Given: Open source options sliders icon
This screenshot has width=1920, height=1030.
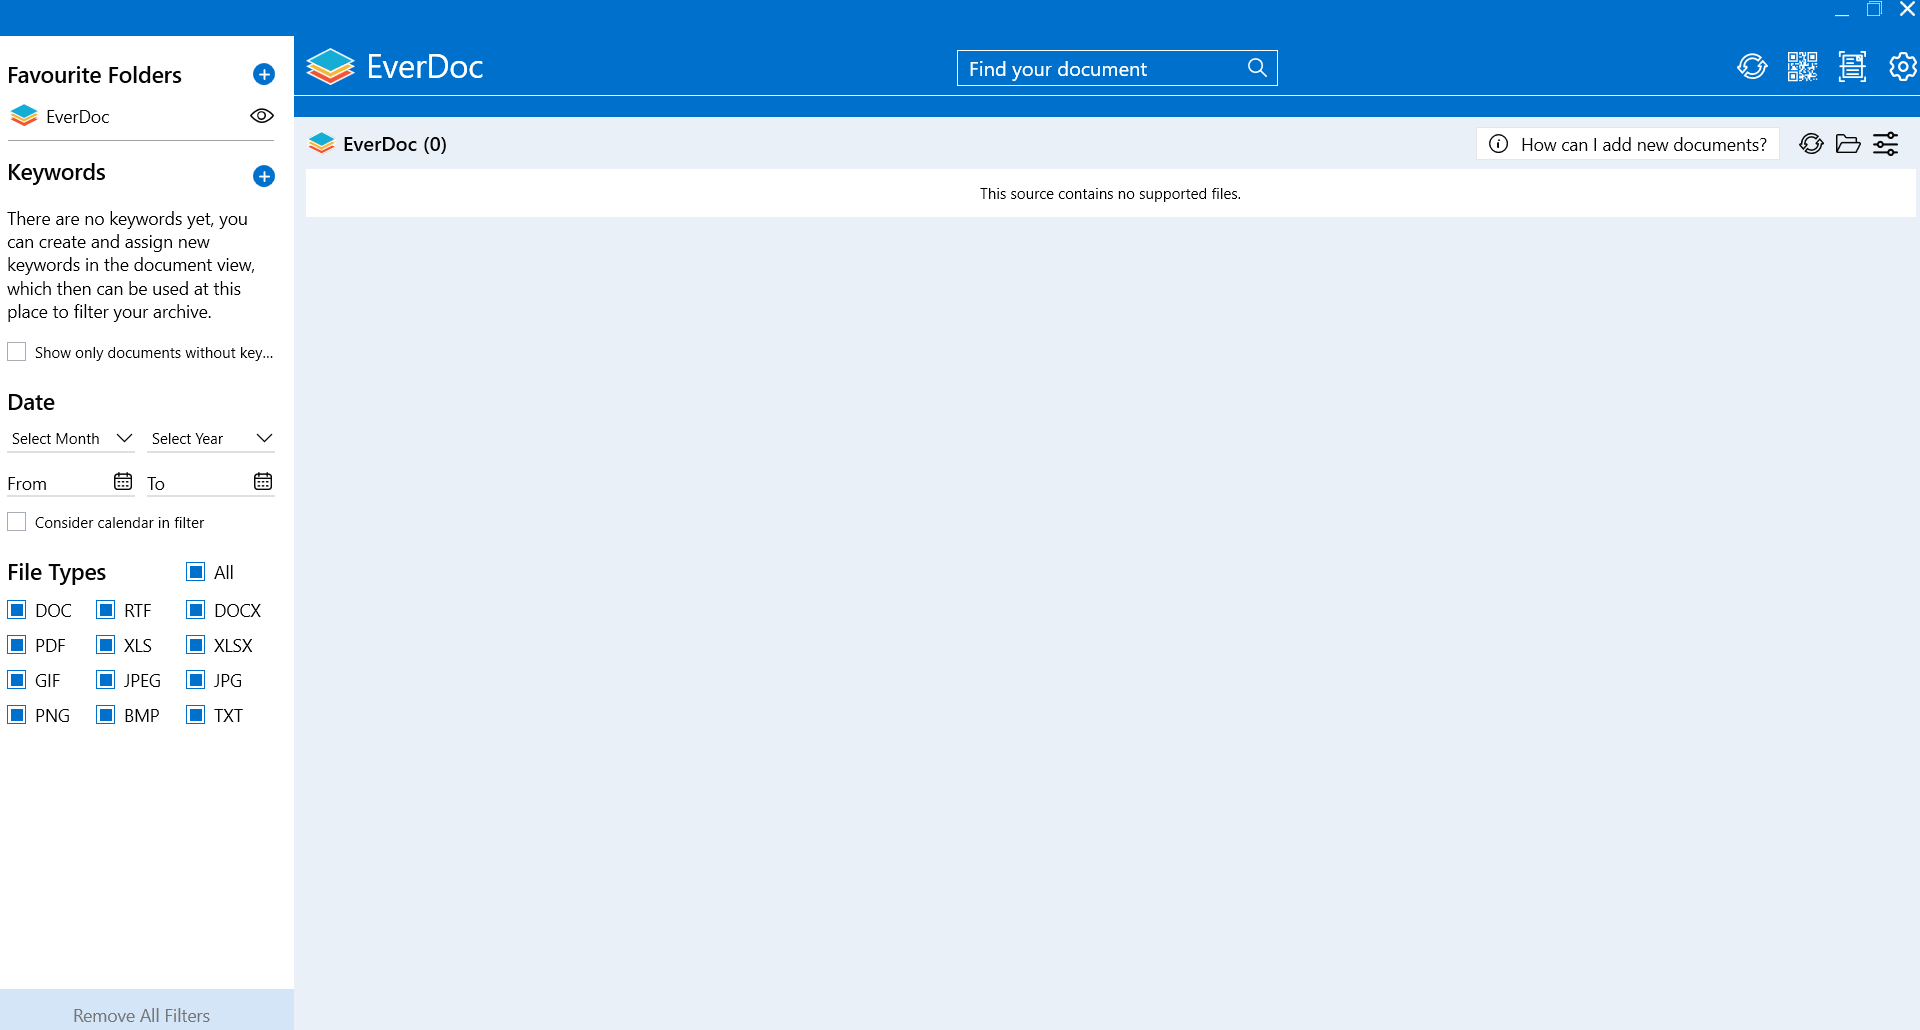Looking at the screenshot, I should point(1885,144).
